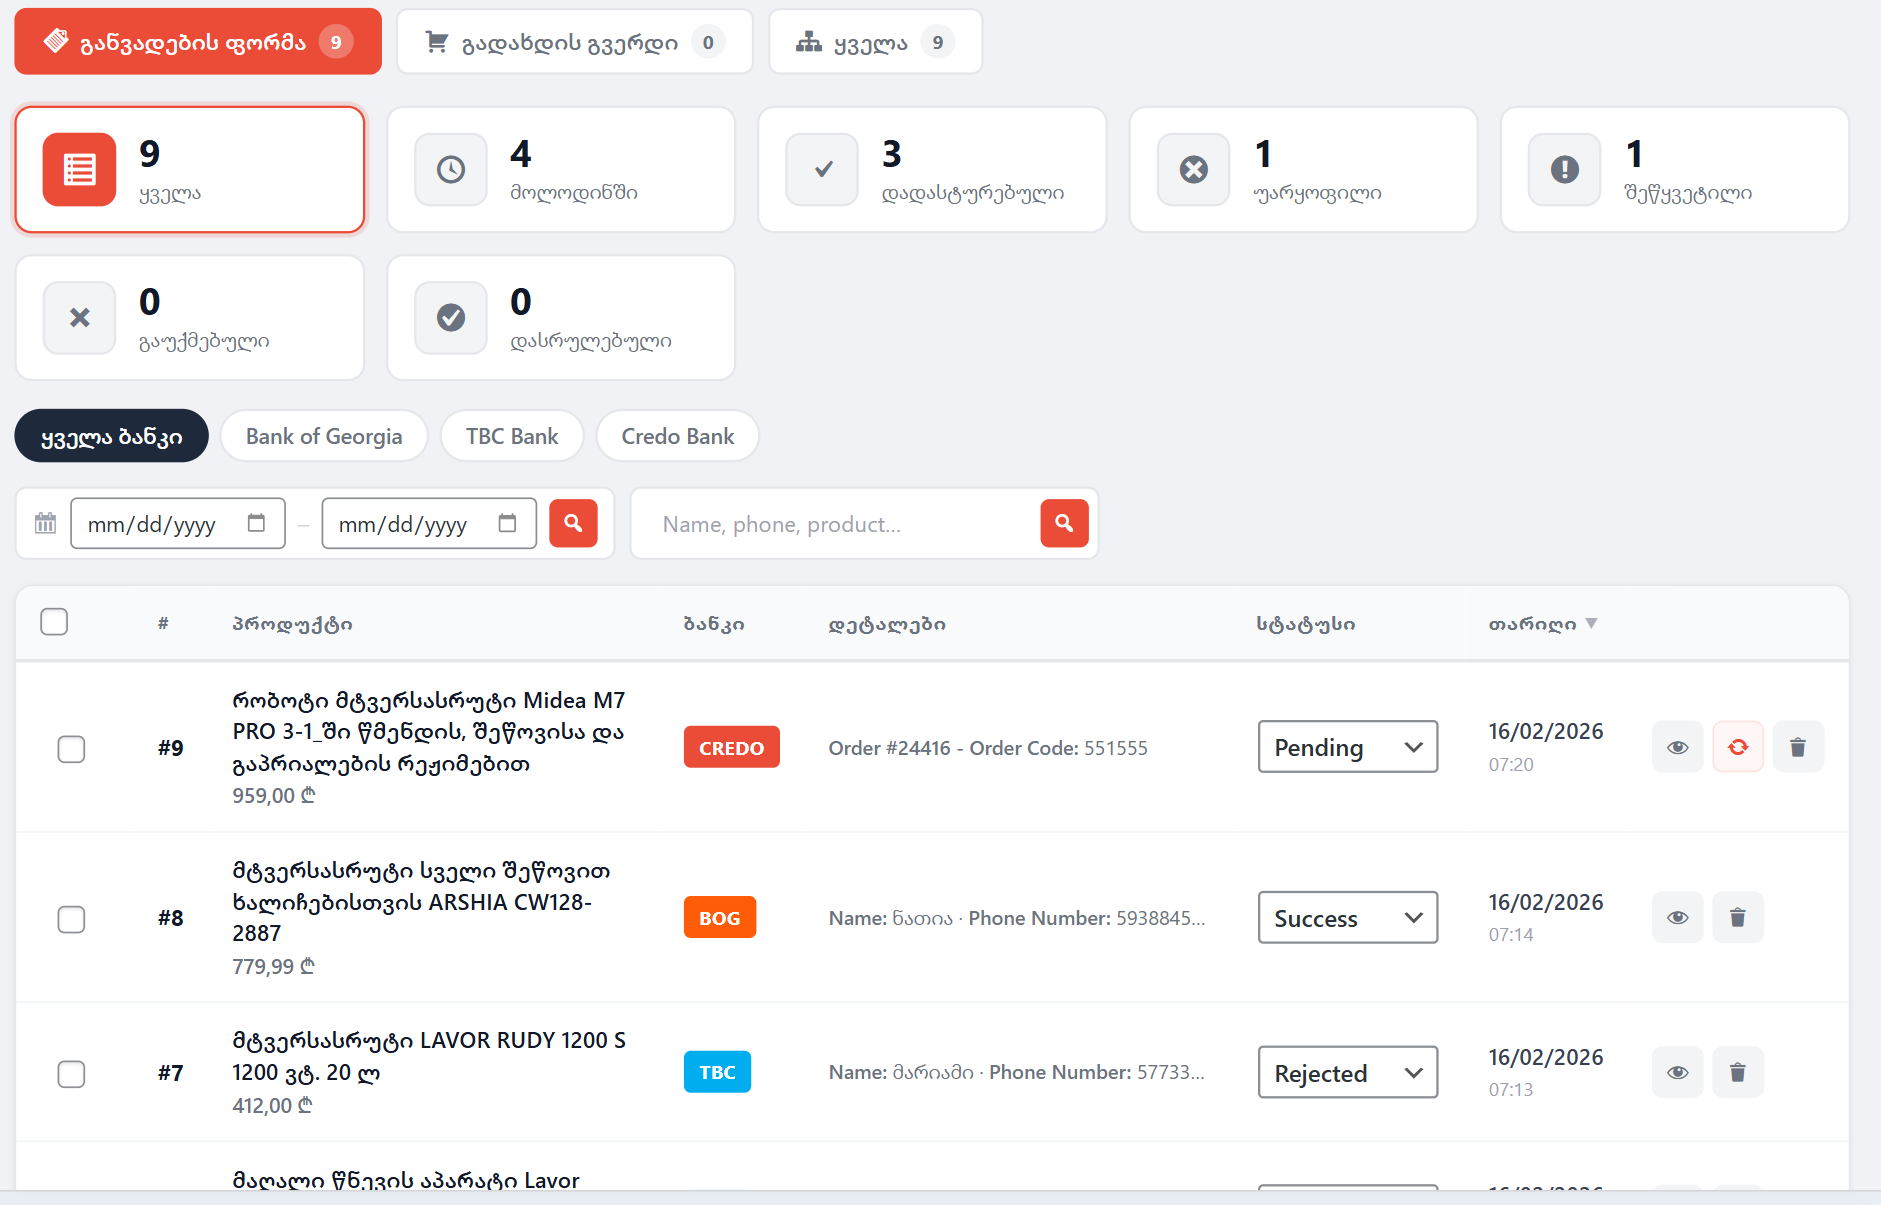Image resolution: width=1881 pixels, height=1205 pixels.
Task: Check the checkbox for order #9
Action: (x=71, y=749)
